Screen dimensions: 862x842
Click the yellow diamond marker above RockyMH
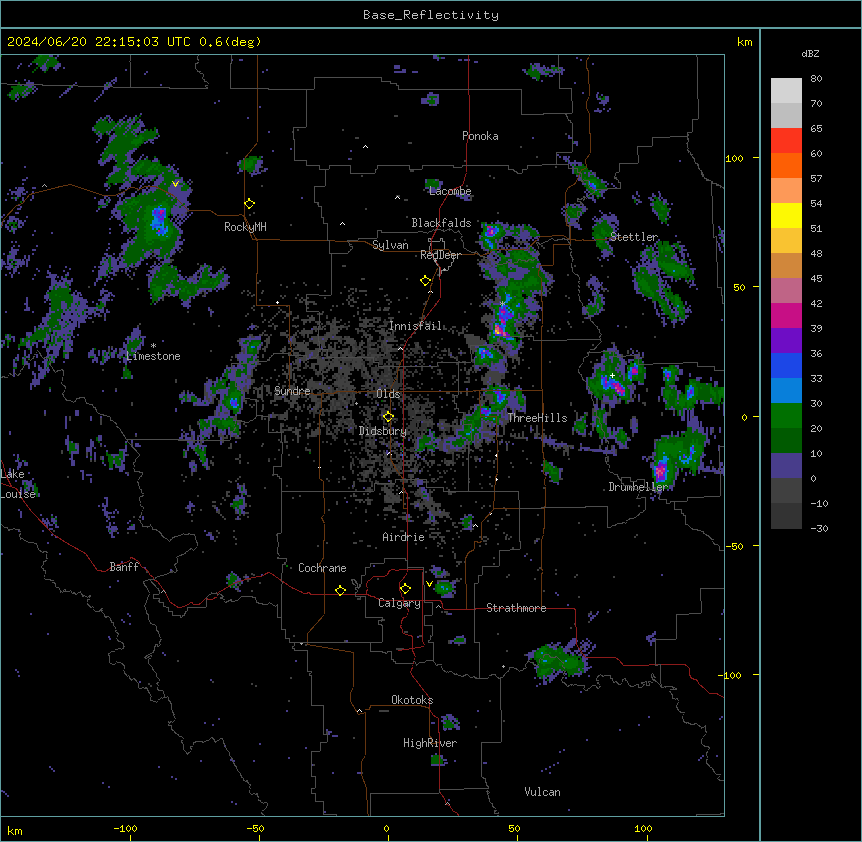click(249, 204)
